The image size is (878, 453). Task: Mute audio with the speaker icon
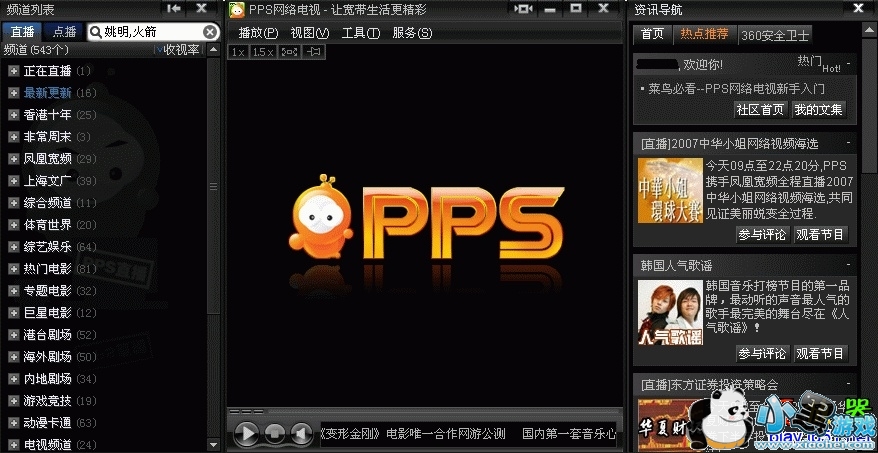[300, 434]
